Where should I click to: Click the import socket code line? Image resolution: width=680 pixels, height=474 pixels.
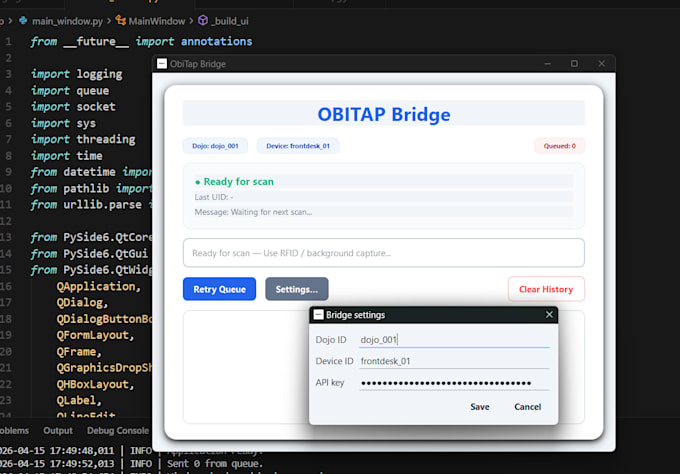[x=73, y=107]
